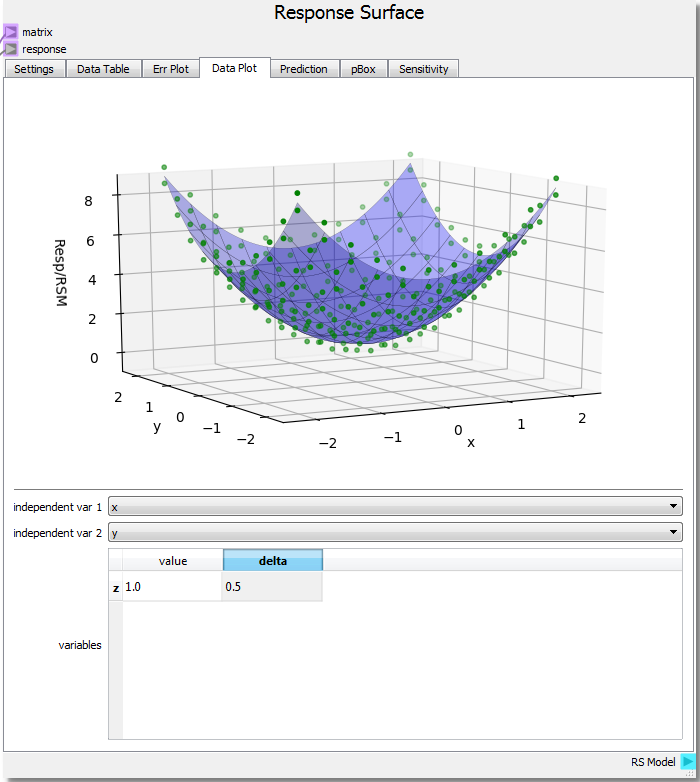Select the z row header
The height and width of the screenshot is (782, 700).
click(115, 588)
